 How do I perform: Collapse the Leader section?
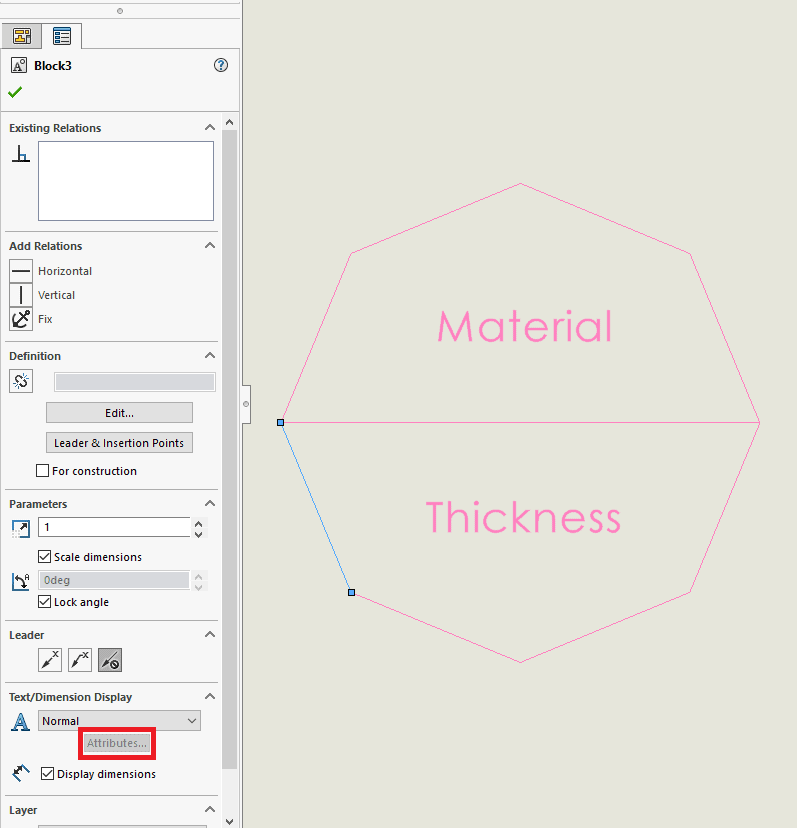coord(210,634)
